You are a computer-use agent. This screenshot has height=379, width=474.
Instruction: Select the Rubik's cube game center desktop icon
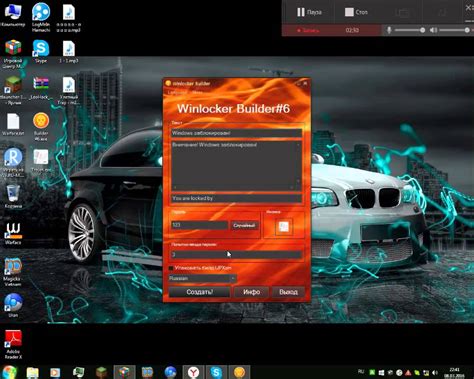coord(13,54)
